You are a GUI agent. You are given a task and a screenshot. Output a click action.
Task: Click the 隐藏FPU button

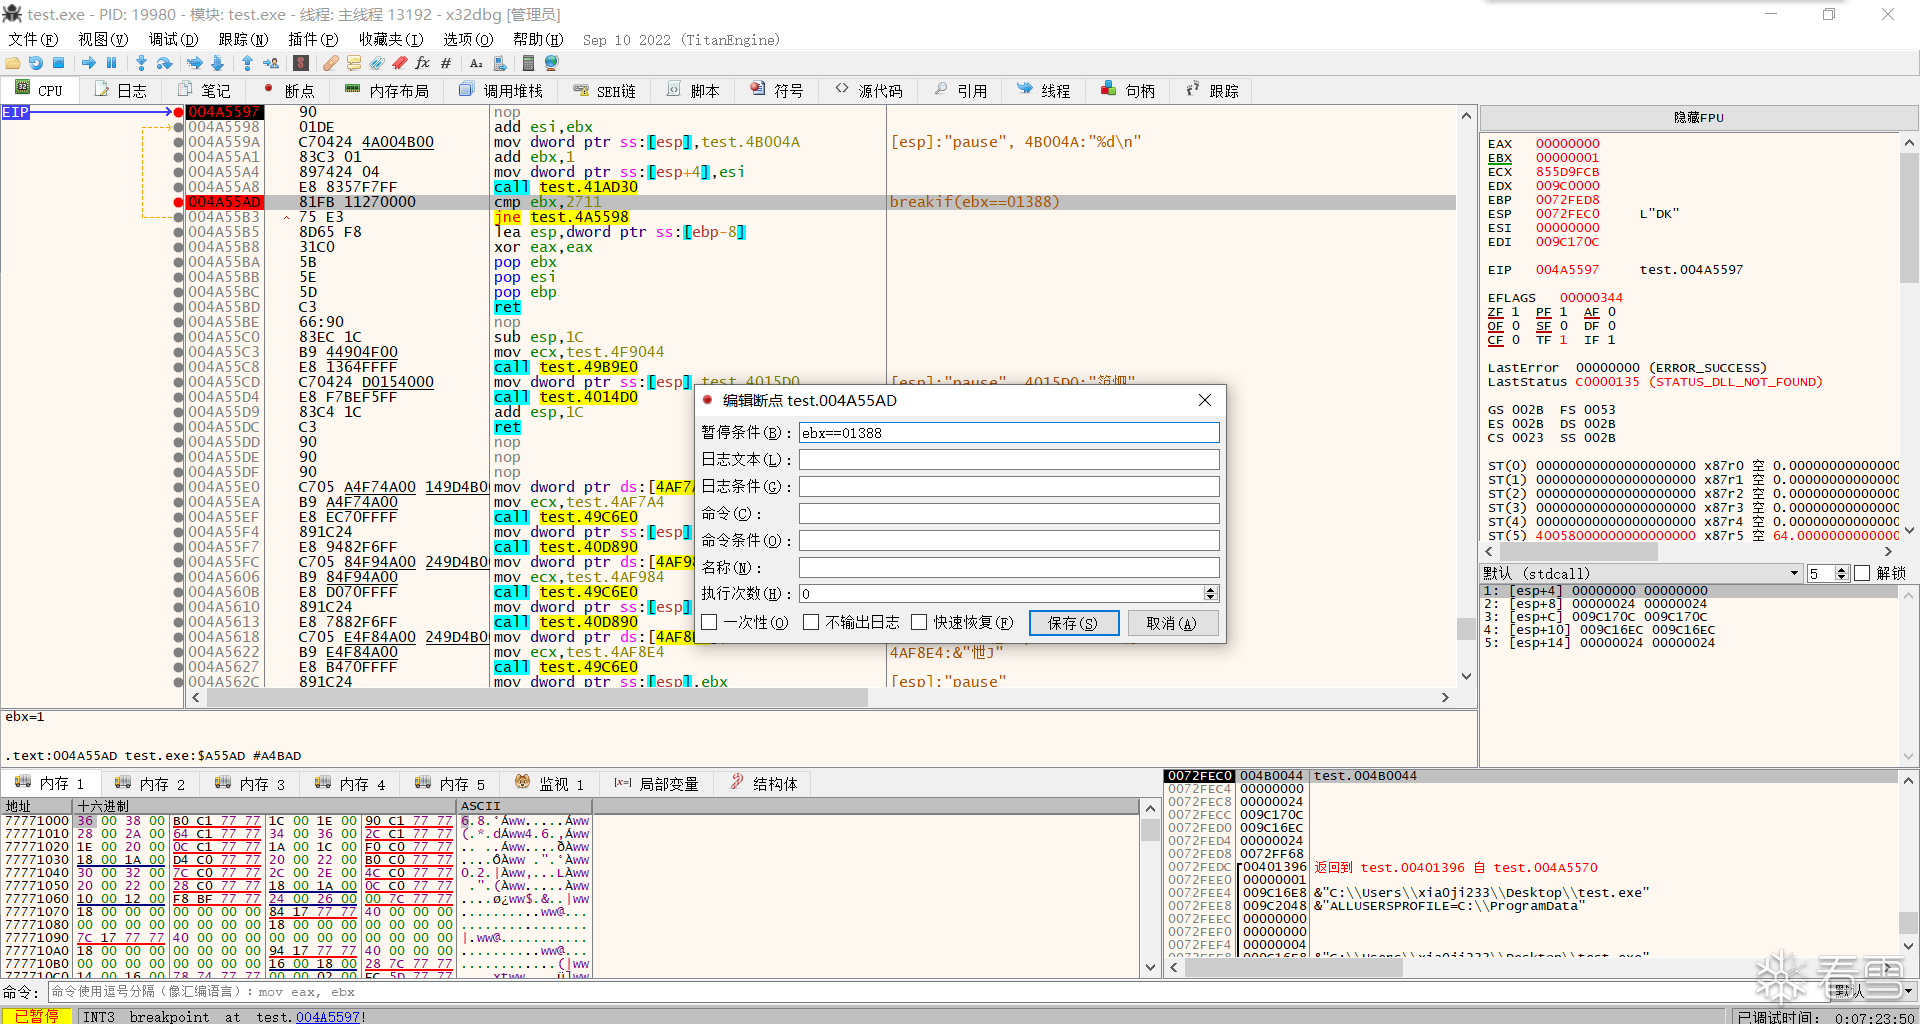coord(1699,117)
